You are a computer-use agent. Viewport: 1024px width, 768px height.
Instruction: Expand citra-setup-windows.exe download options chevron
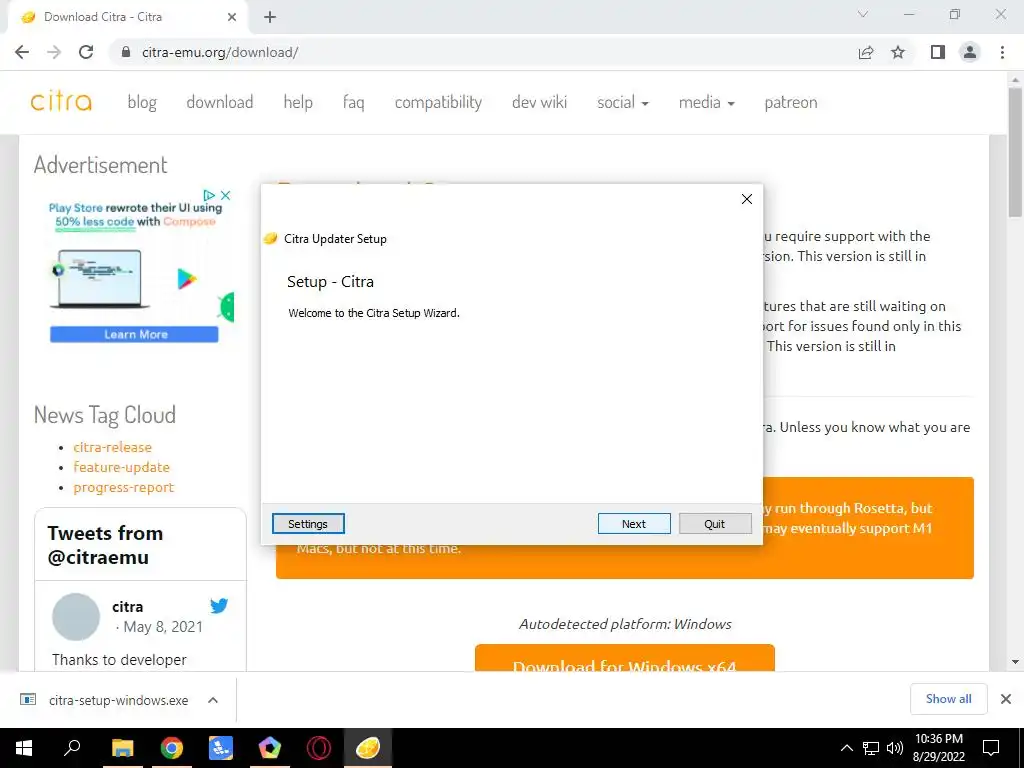213,700
